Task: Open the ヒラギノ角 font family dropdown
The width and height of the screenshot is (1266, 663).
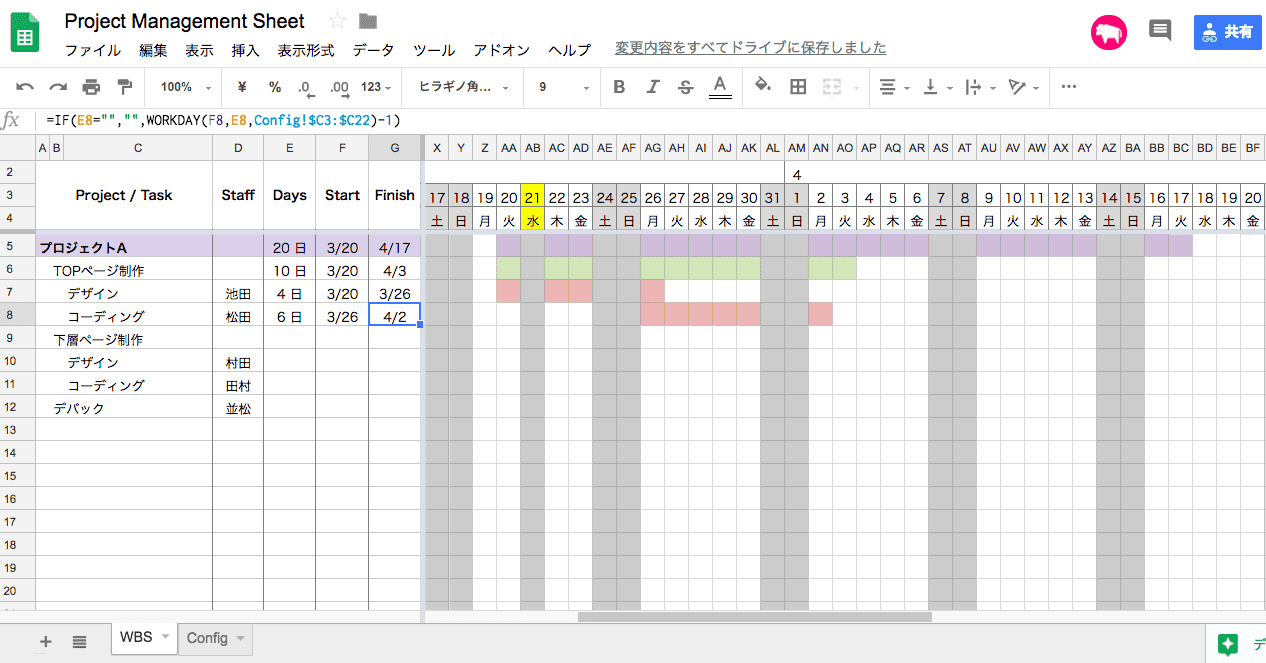Action: tap(463, 87)
